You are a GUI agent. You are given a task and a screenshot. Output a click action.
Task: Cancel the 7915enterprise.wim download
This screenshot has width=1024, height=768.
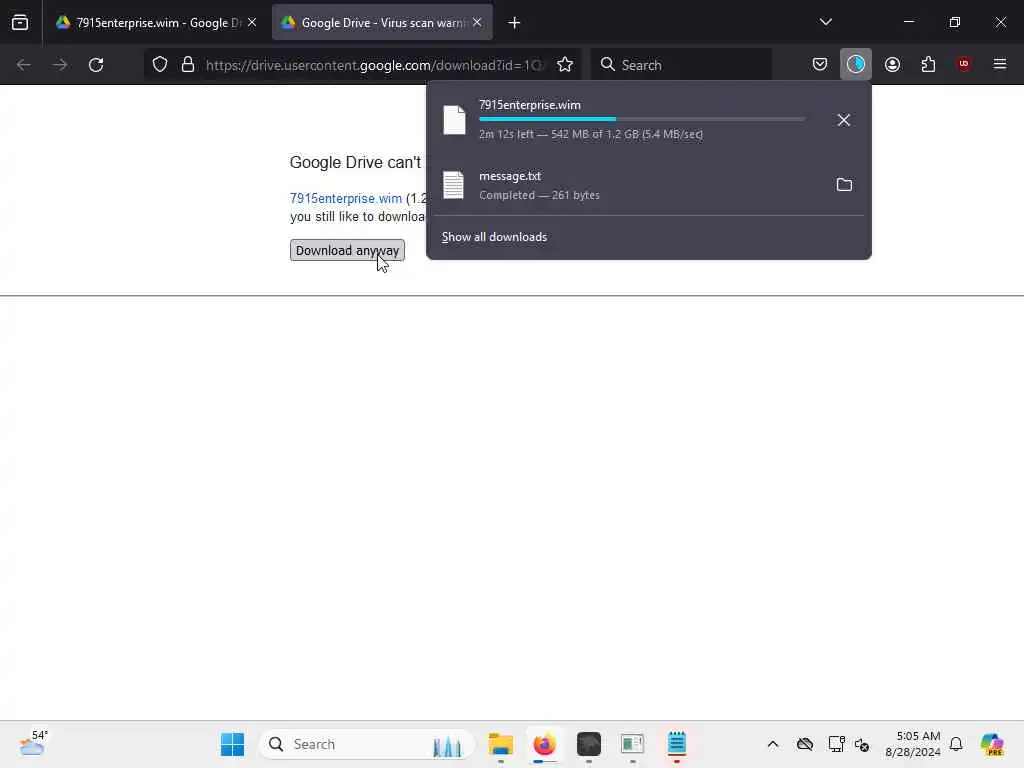844,120
